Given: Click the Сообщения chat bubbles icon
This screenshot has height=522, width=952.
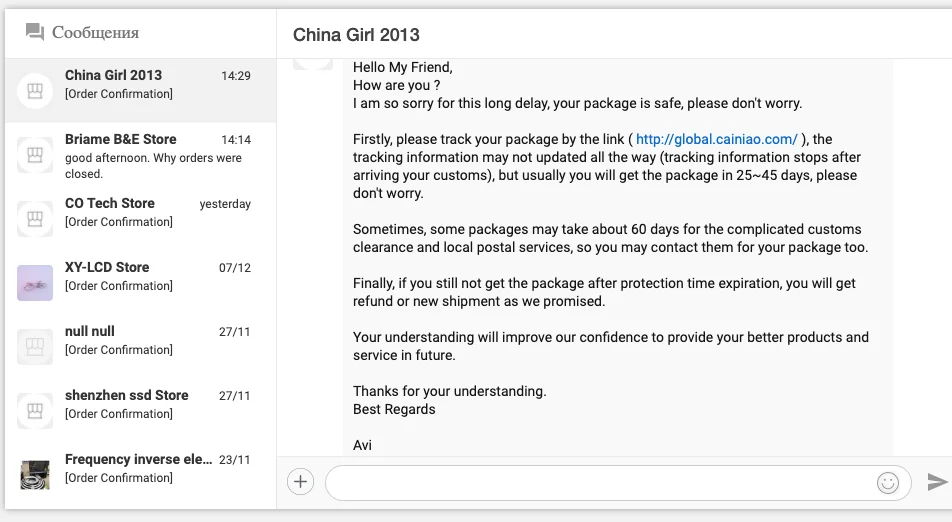Looking at the screenshot, I should coord(35,33).
